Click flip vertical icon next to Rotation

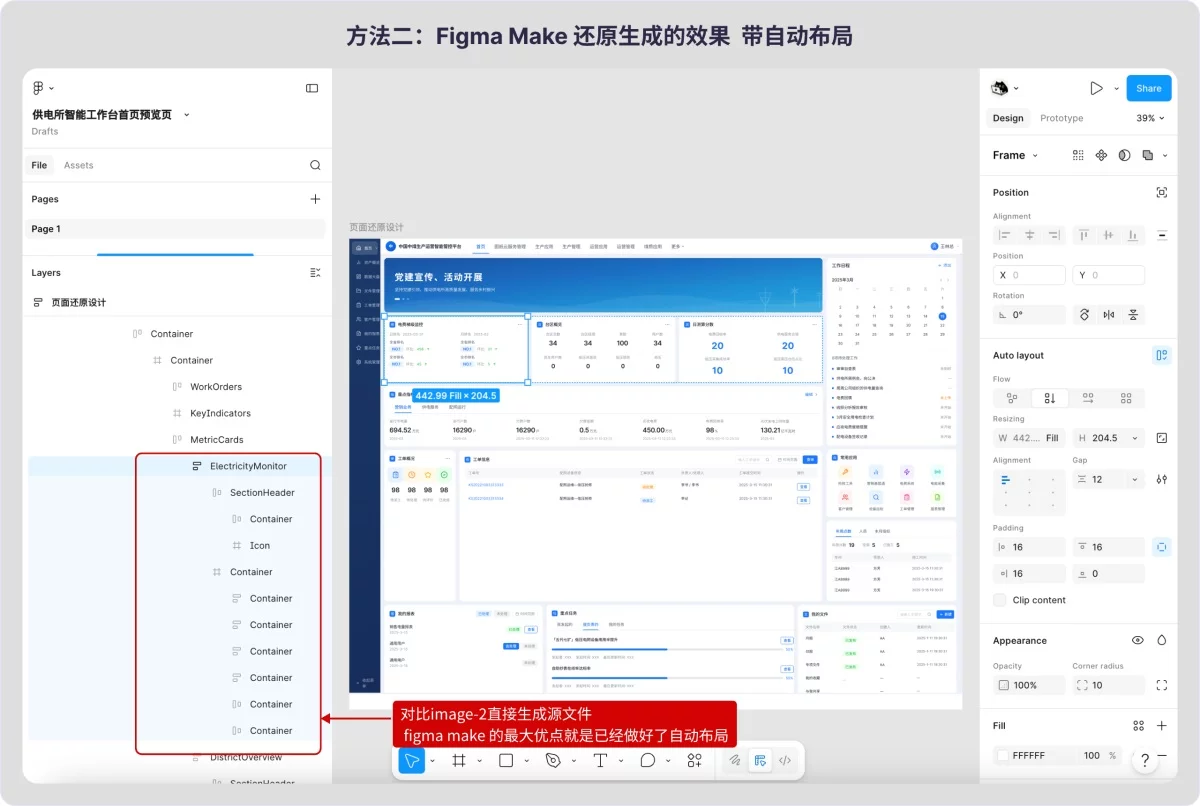[x=1133, y=314]
